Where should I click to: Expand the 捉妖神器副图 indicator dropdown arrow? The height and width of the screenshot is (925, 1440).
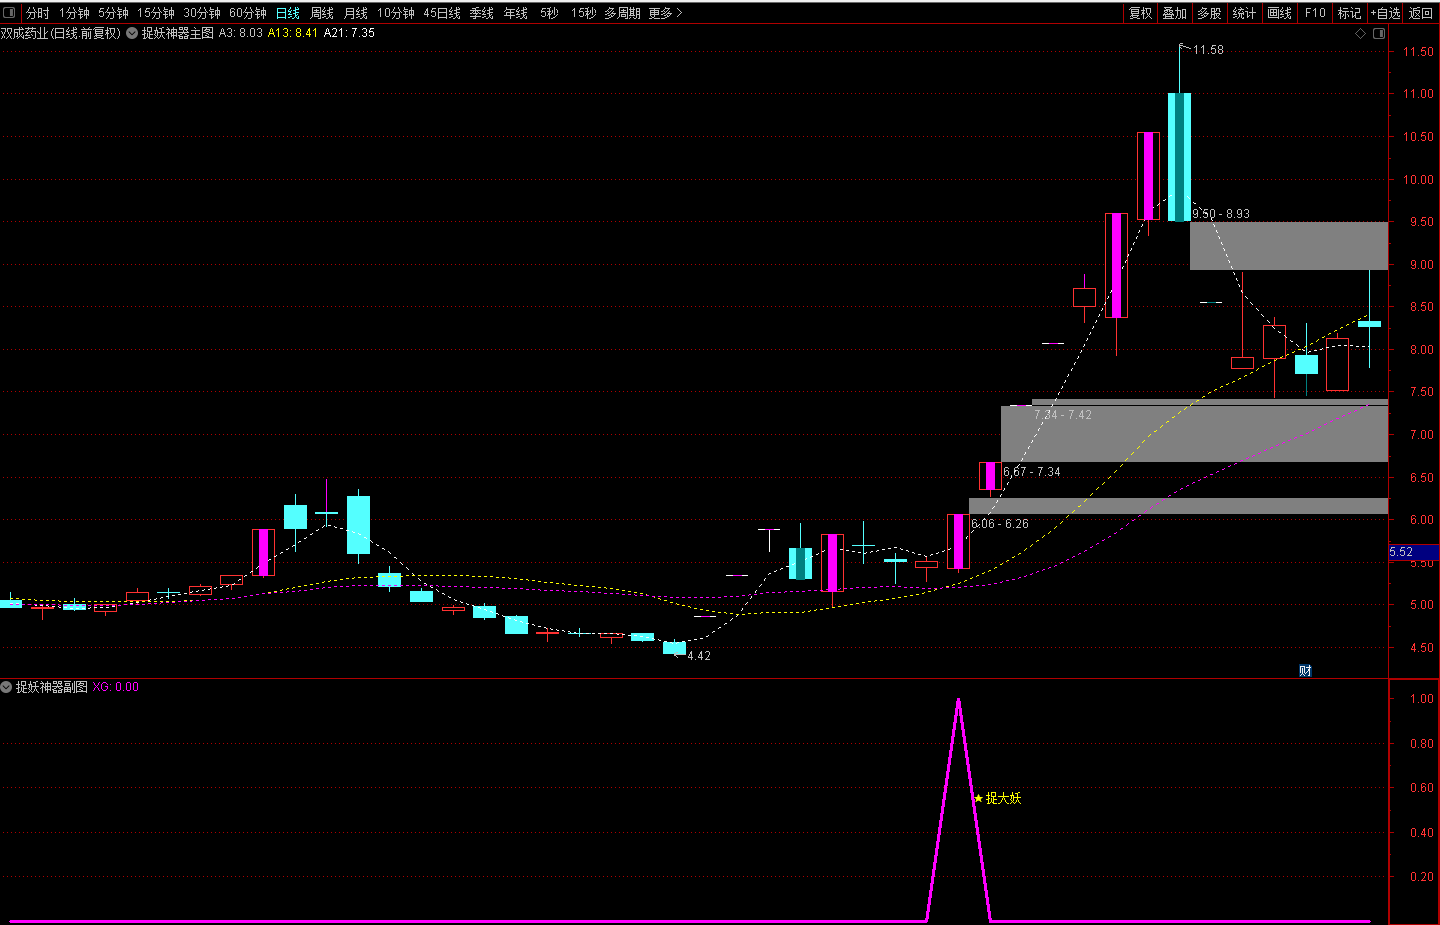(7, 687)
